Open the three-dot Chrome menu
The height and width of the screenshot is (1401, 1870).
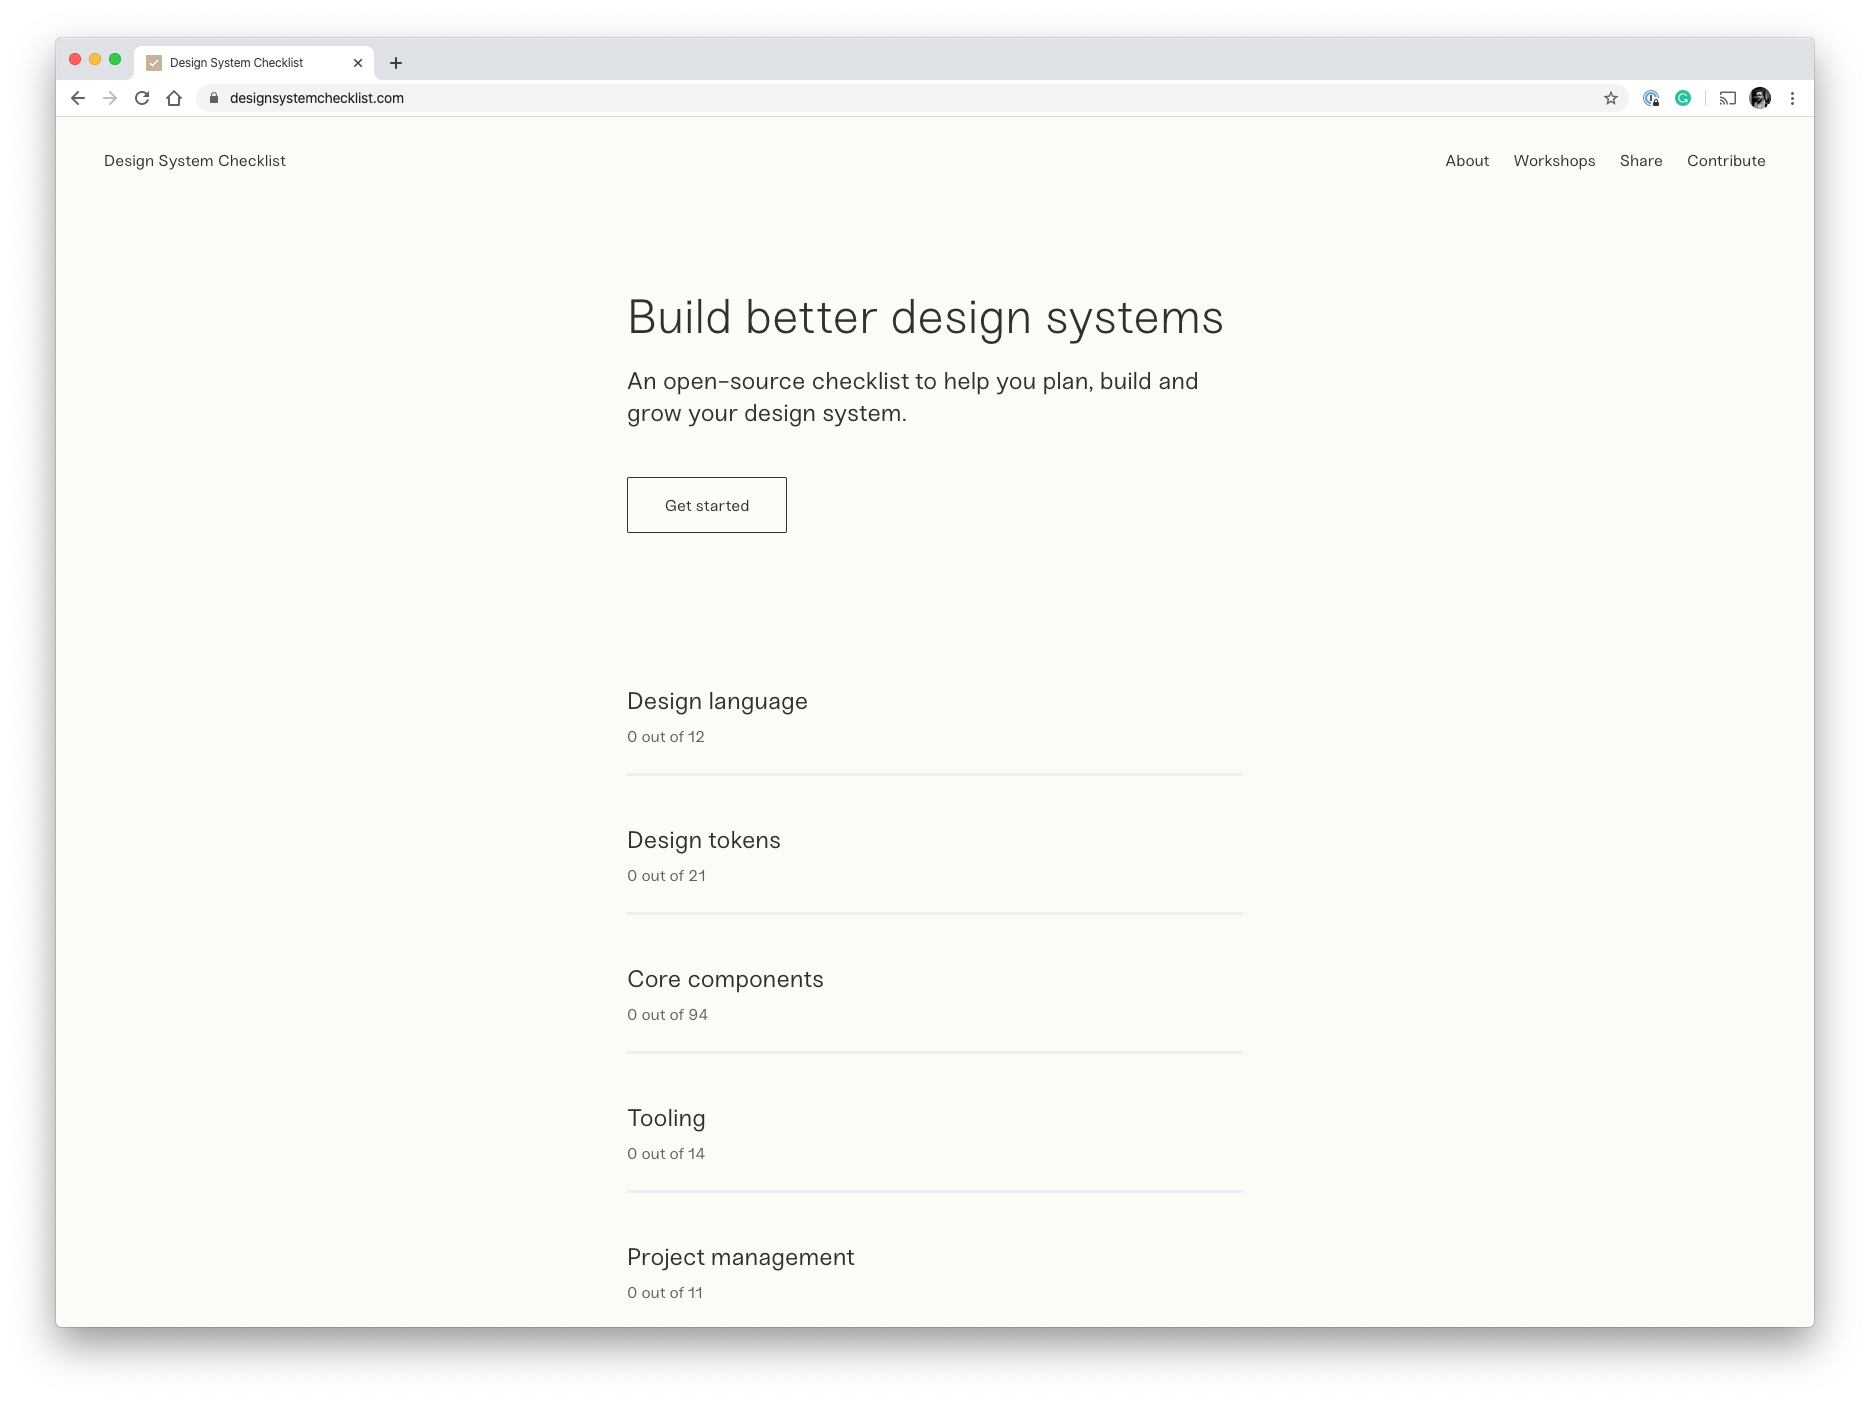[1792, 98]
